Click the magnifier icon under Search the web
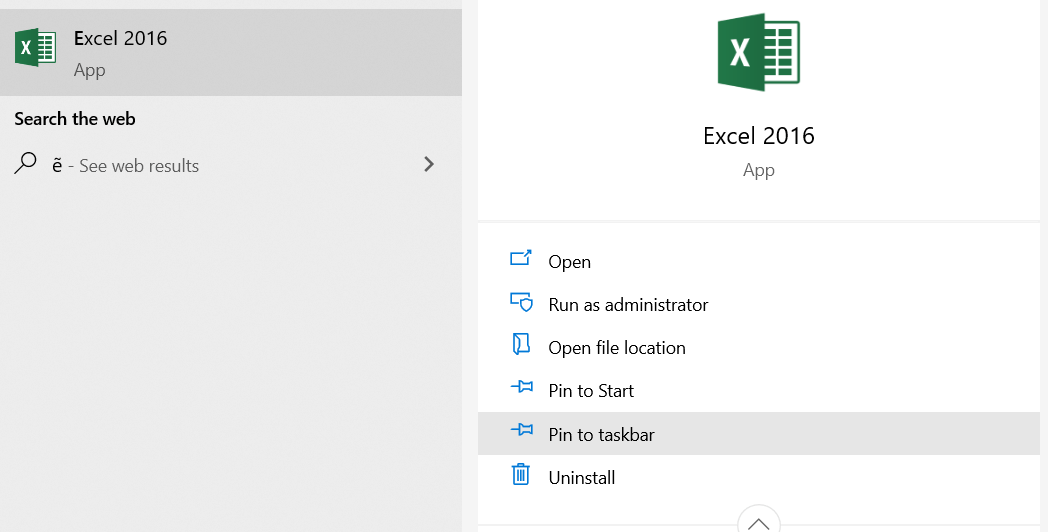 click(x=27, y=164)
